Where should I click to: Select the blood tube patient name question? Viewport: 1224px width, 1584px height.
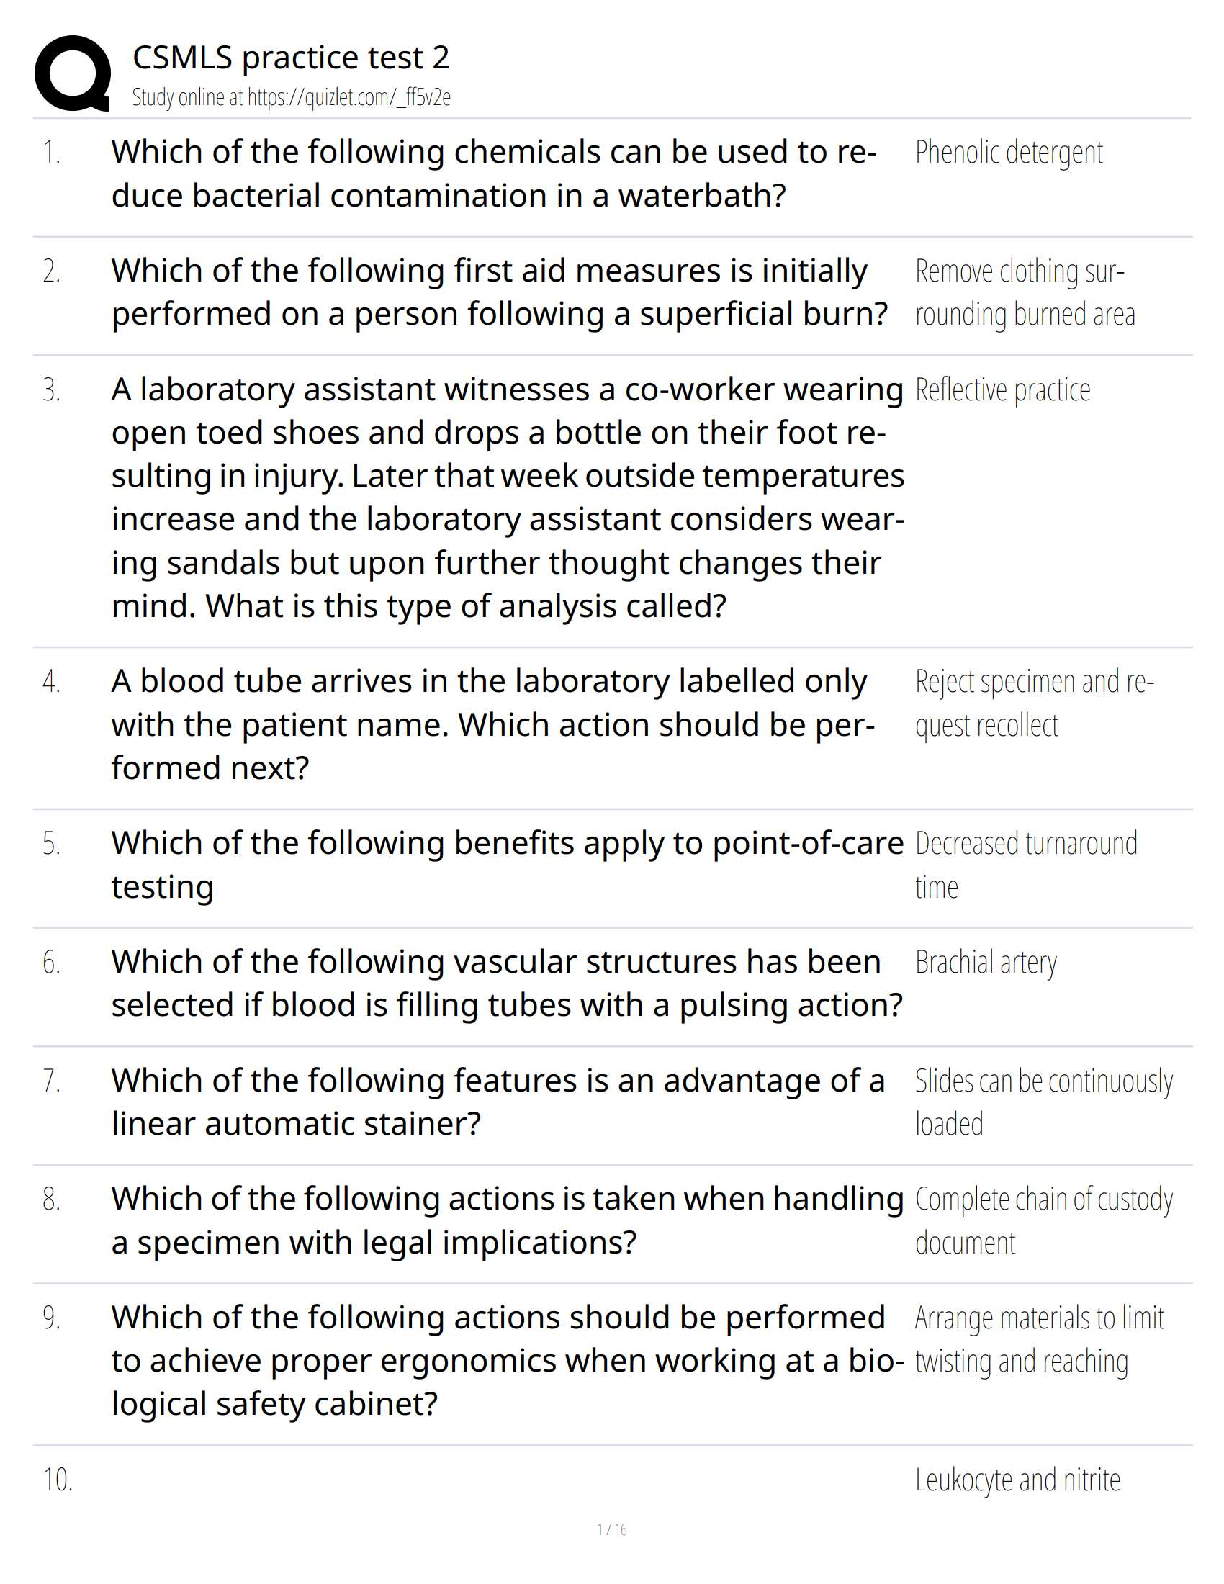pos(493,724)
